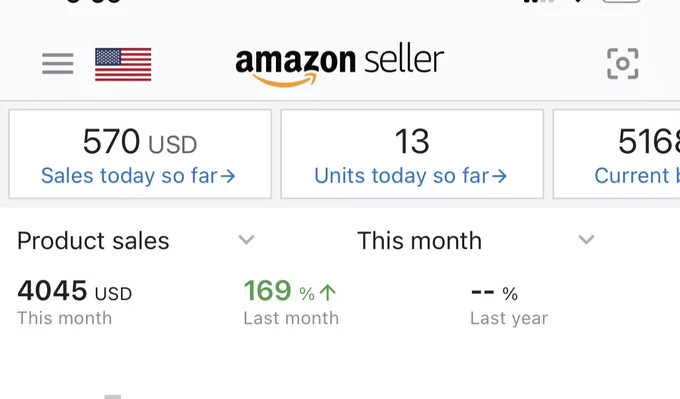Image resolution: width=680 pixels, height=399 pixels.
Task: Open Units today so far link
Action: (410, 176)
